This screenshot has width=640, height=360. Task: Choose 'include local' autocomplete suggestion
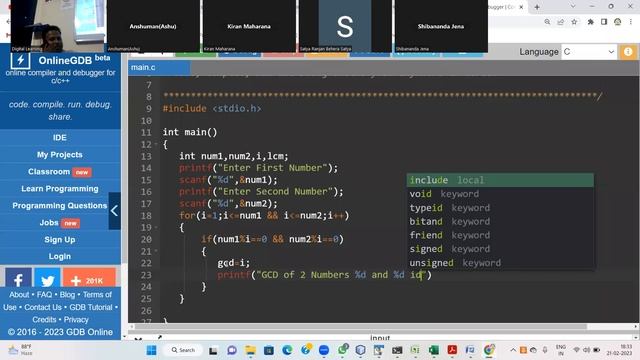coord(500,180)
